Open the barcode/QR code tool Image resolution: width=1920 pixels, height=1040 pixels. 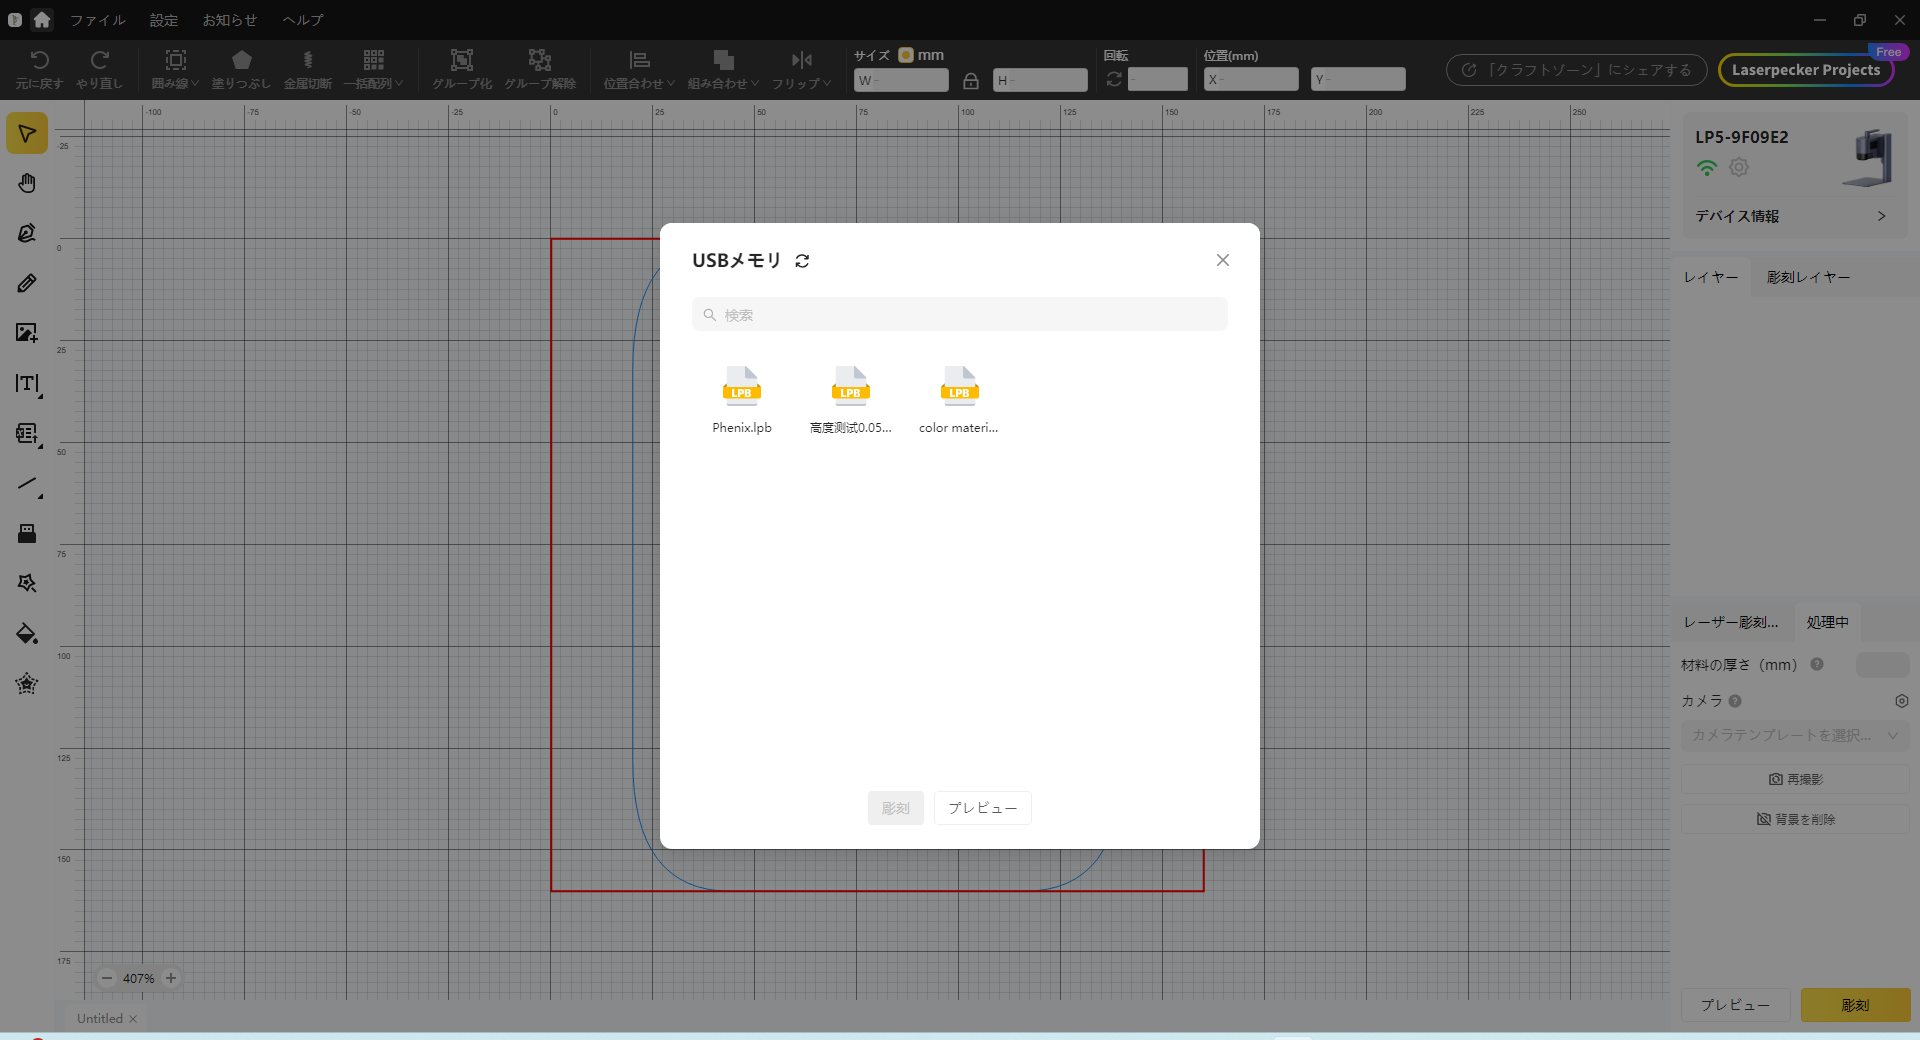(x=27, y=433)
